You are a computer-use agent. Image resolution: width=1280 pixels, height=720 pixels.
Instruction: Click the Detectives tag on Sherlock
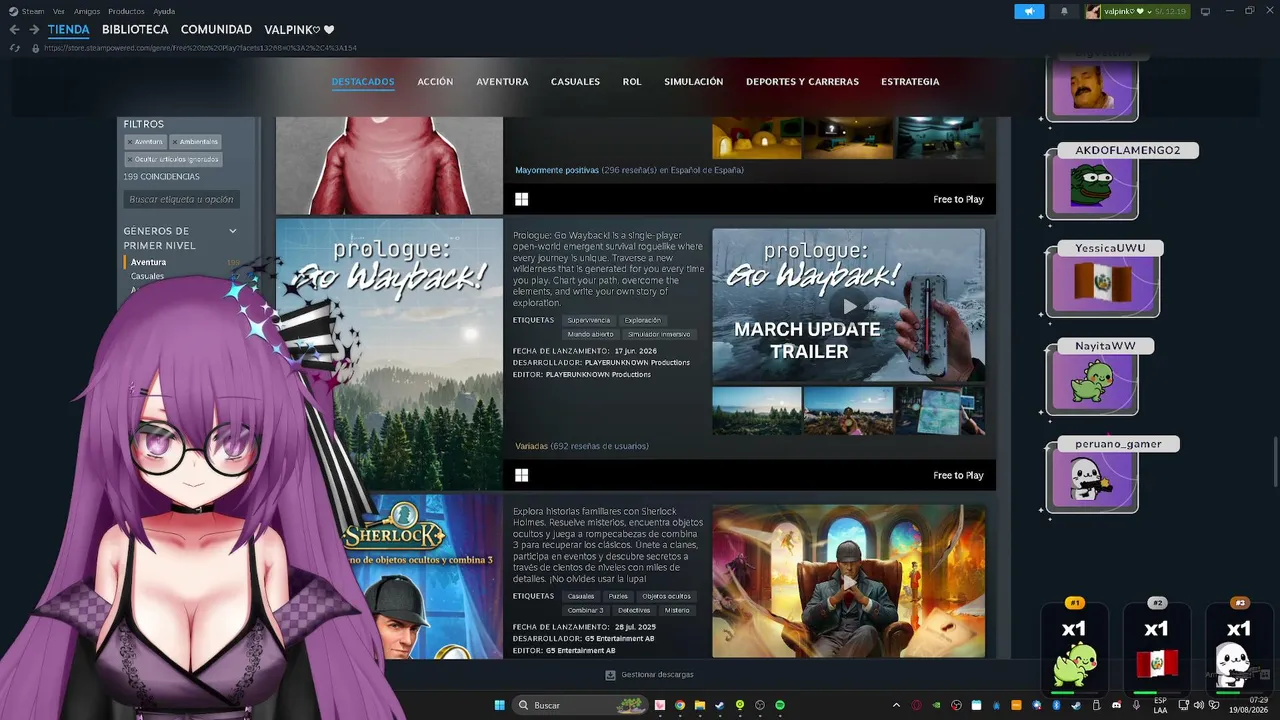pos(634,610)
